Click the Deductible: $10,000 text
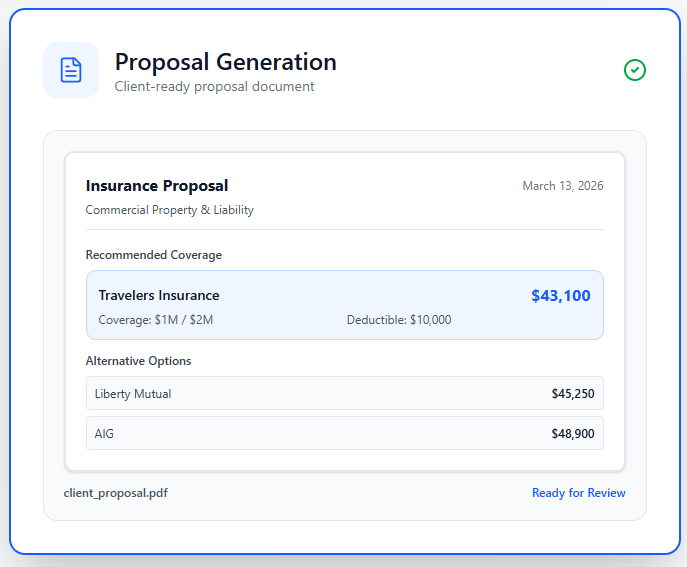This screenshot has width=687, height=567. pyautogui.click(x=399, y=320)
